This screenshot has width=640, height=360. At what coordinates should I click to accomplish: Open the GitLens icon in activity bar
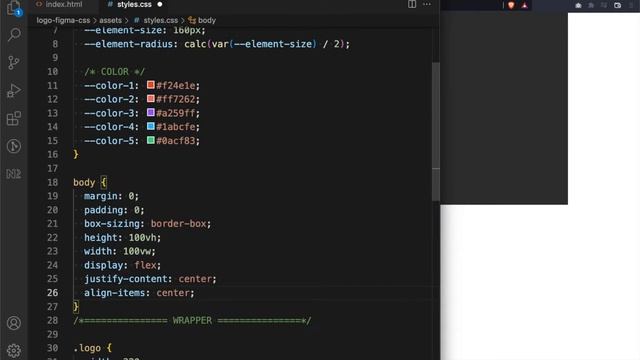coord(14,146)
